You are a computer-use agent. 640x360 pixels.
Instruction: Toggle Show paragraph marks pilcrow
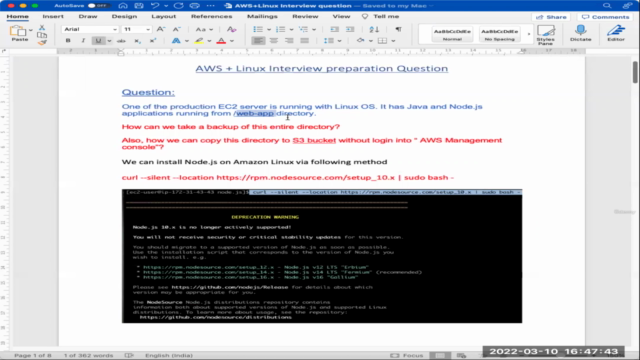click(x=398, y=29)
